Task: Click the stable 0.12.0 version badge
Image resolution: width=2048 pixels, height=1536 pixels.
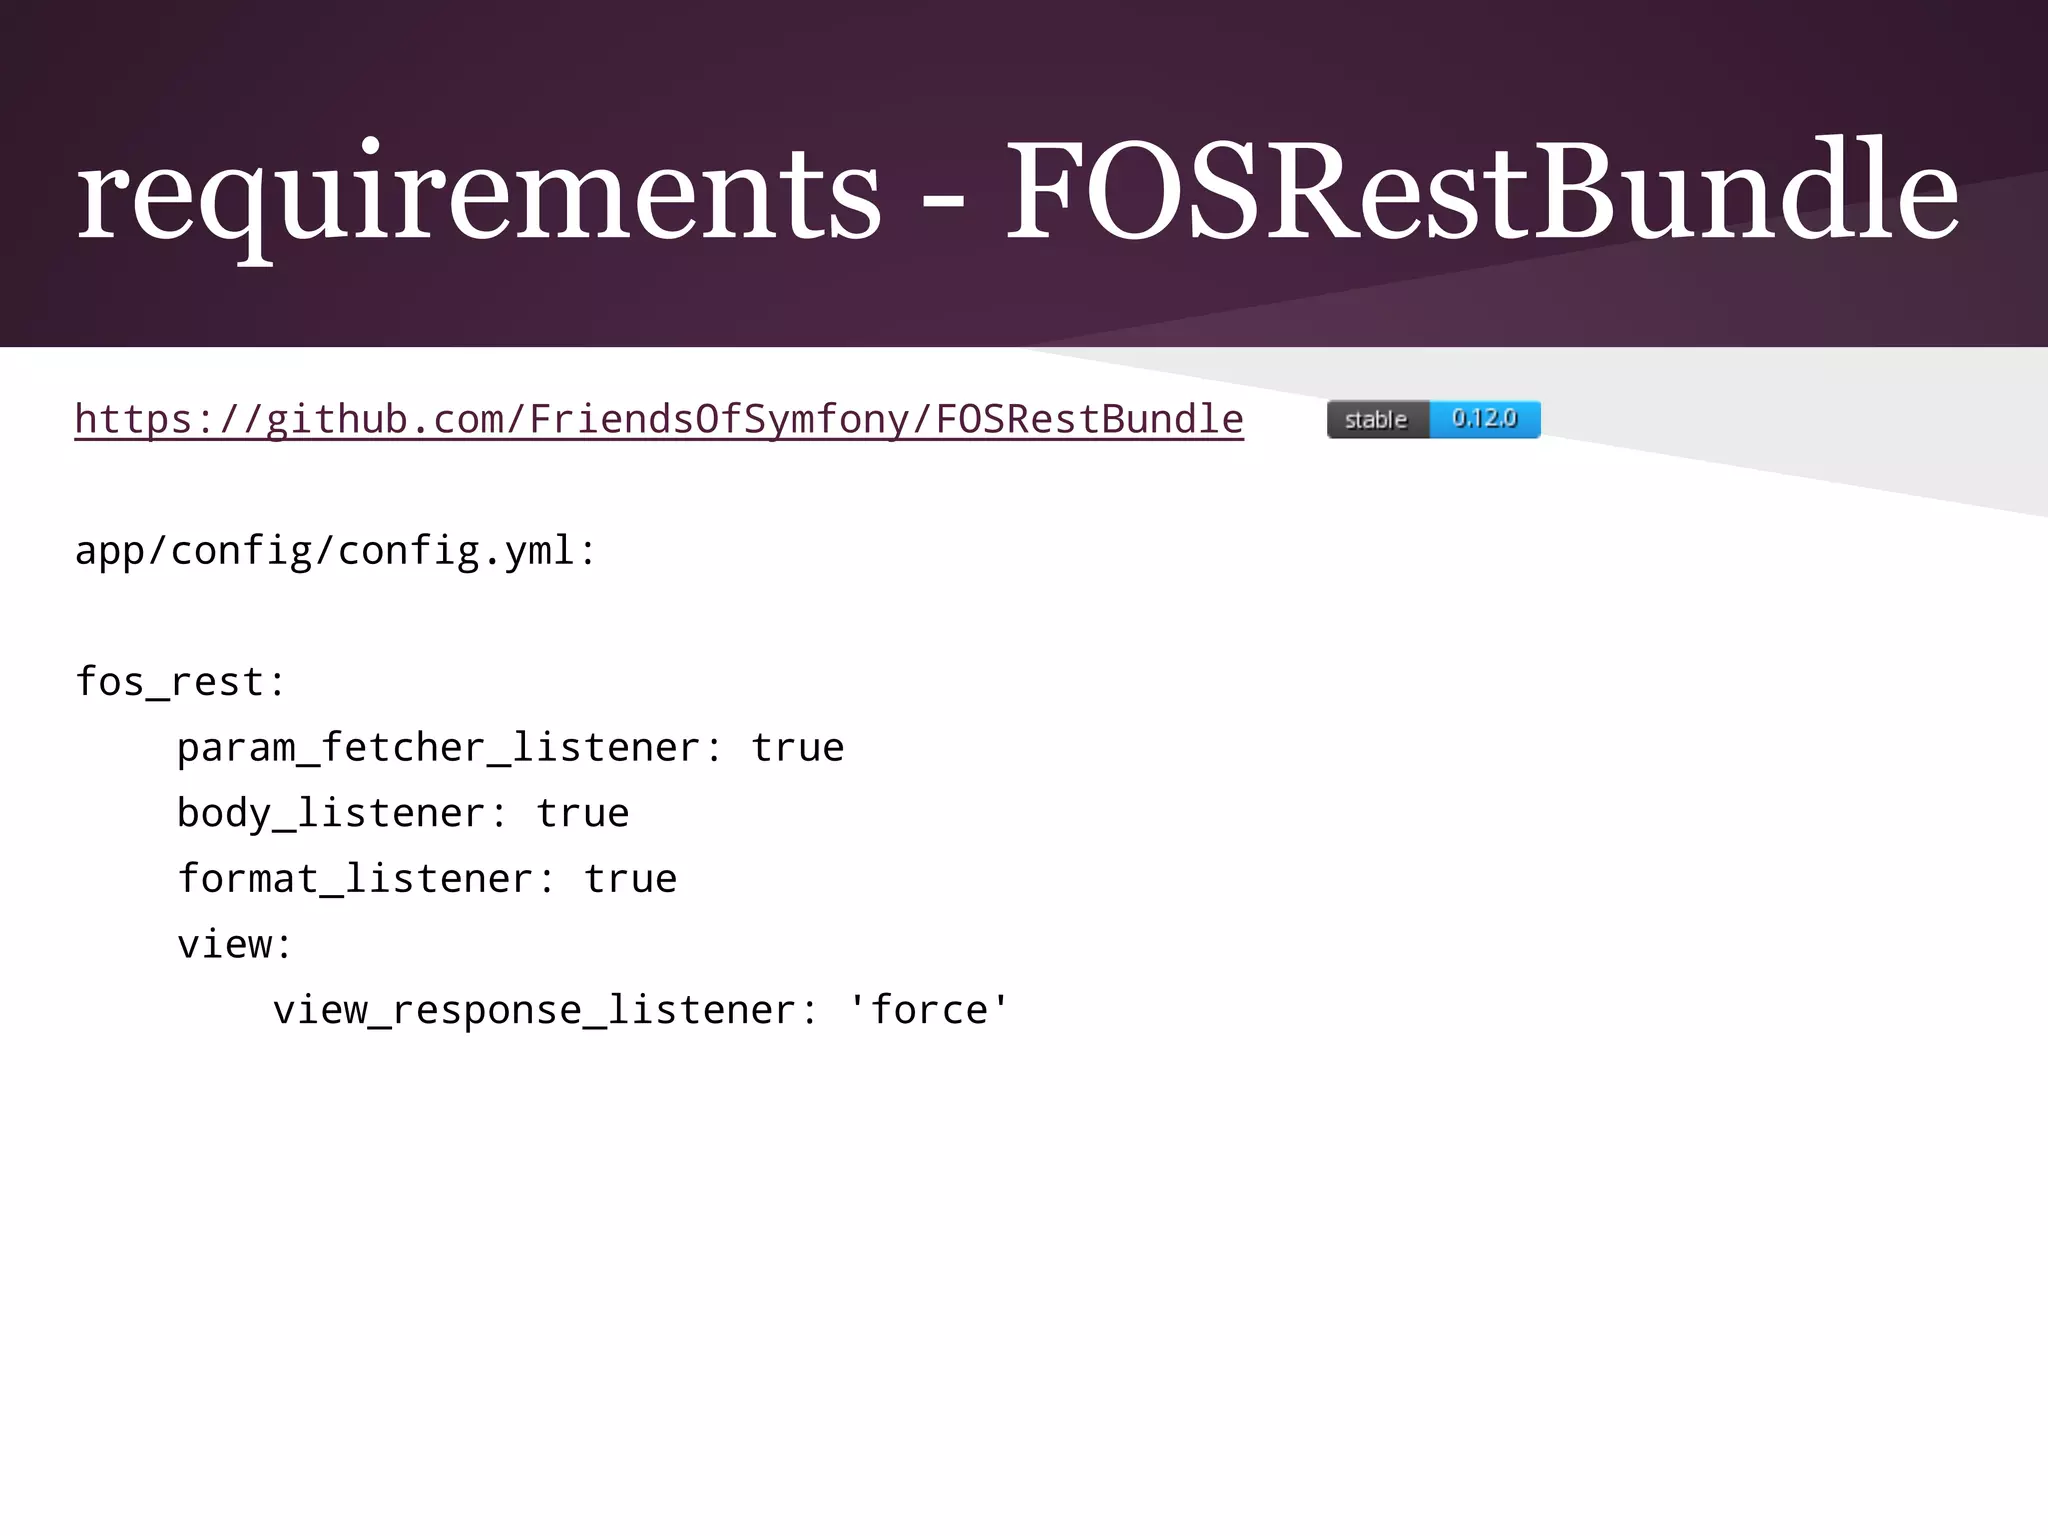Action: point(1433,419)
